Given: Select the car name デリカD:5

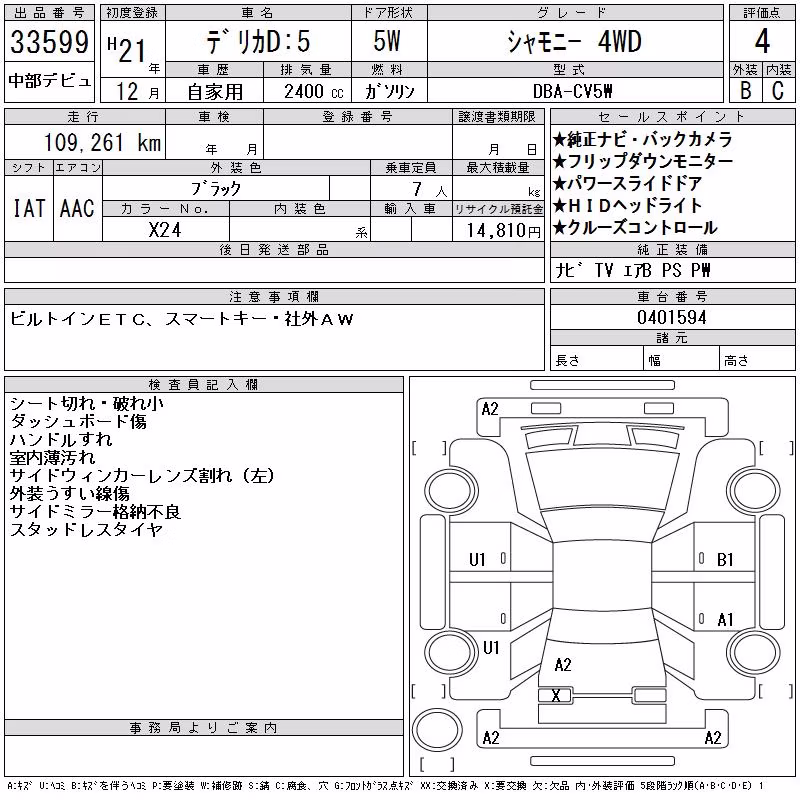Looking at the screenshot, I should click(258, 42).
